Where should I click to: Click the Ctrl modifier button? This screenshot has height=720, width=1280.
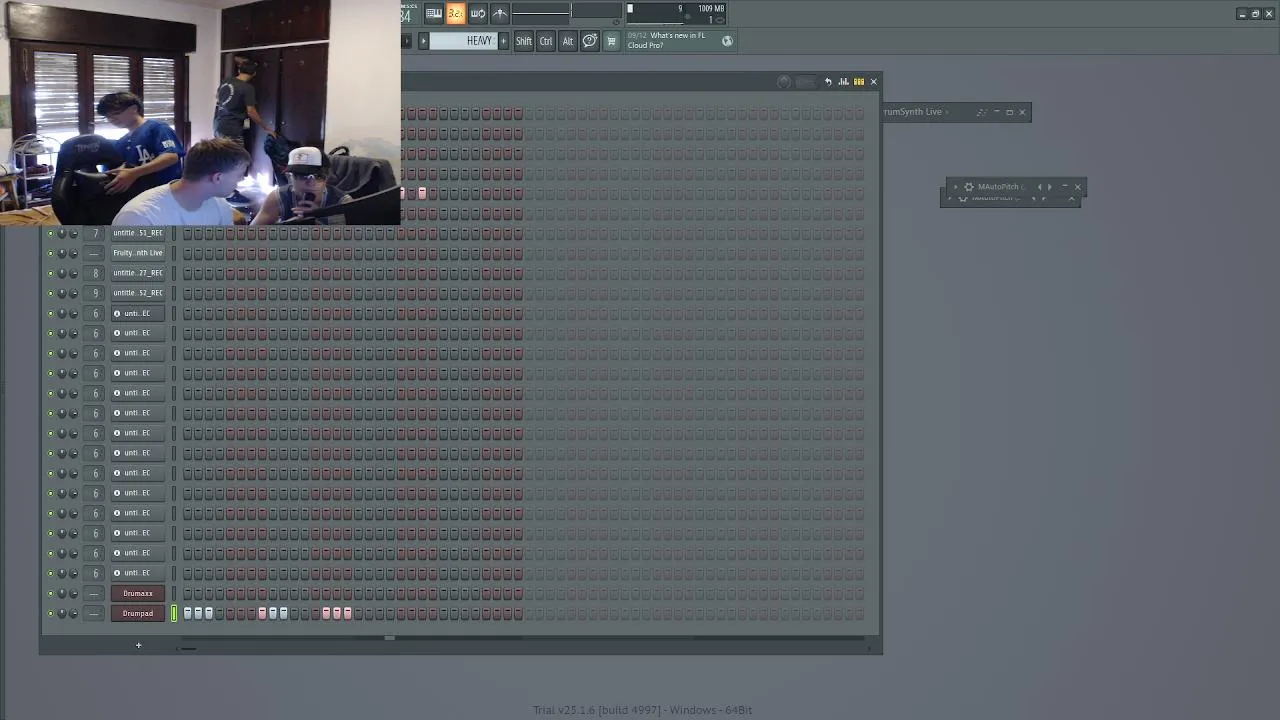coord(546,41)
